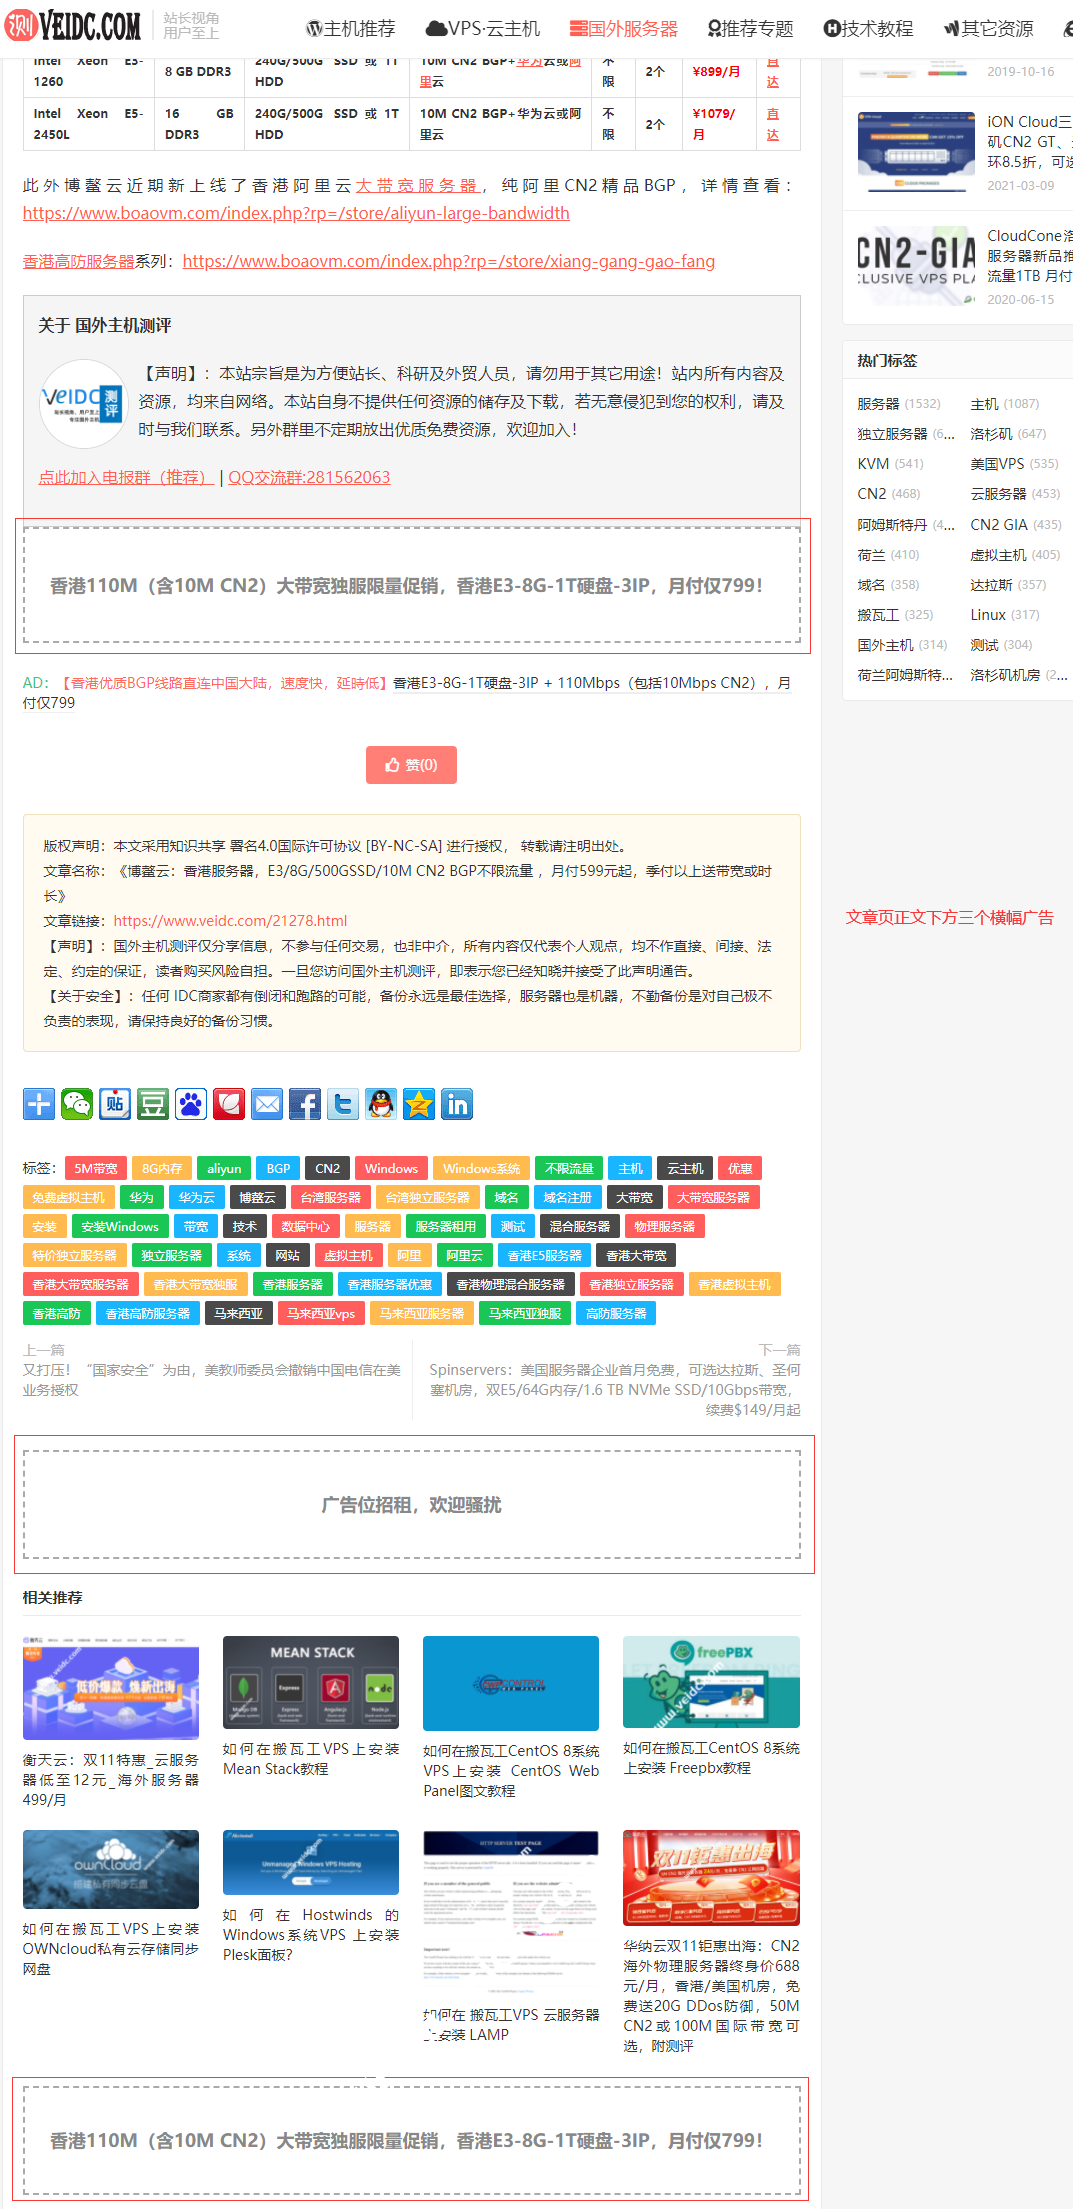This screenshot has height=2209, width=1073.
Task: Click the 广告位招租 advertisement banner
Action: tap(412, 1505)
